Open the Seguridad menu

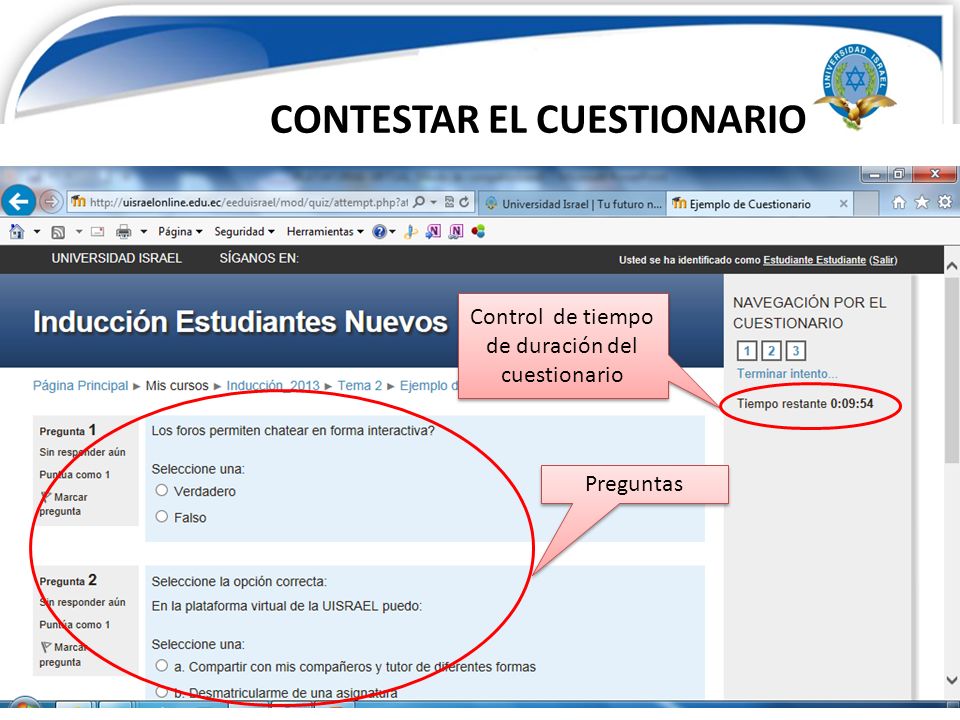click(244, 231)
